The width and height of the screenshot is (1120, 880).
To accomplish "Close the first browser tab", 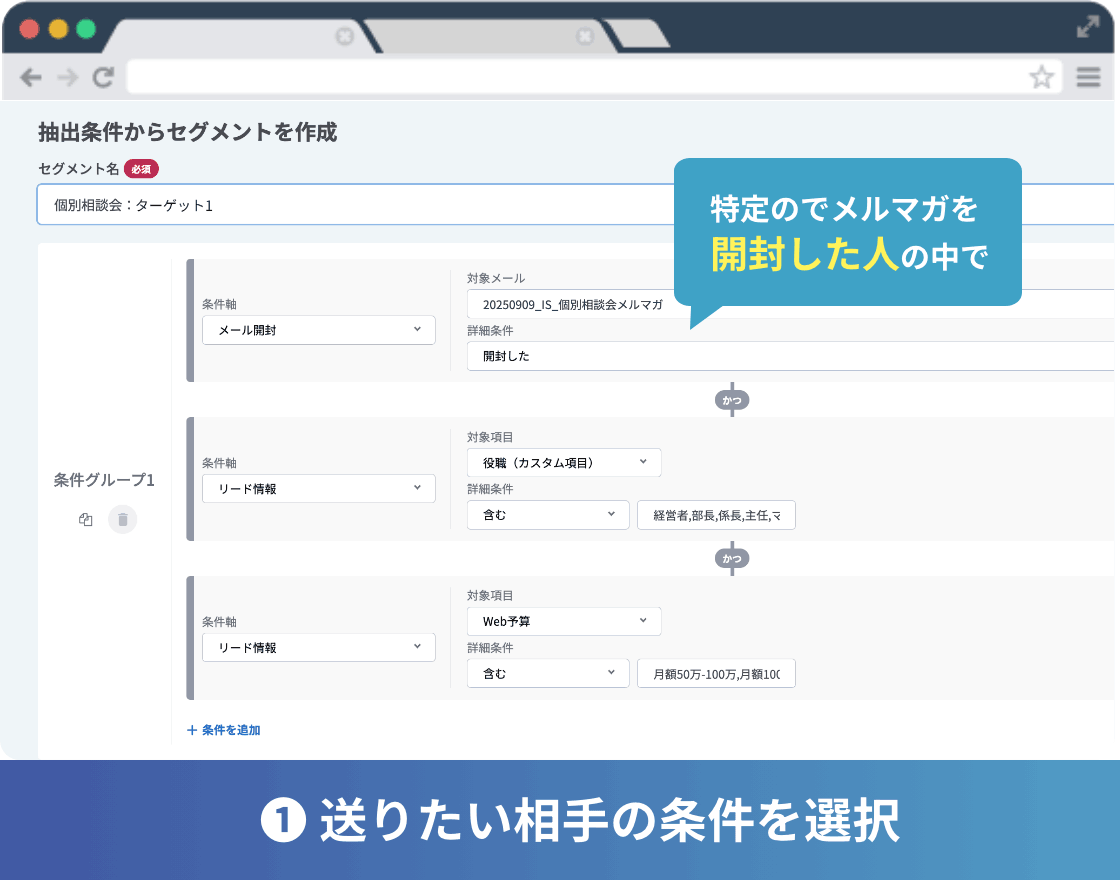I will coord(344,36).
